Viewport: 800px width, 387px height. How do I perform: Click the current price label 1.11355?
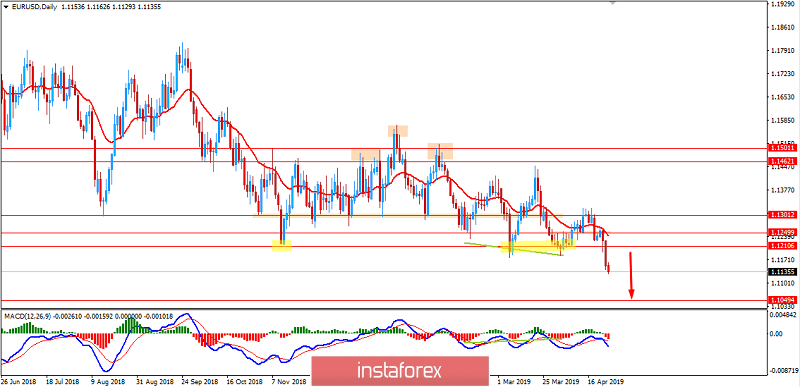click(782, 271)
